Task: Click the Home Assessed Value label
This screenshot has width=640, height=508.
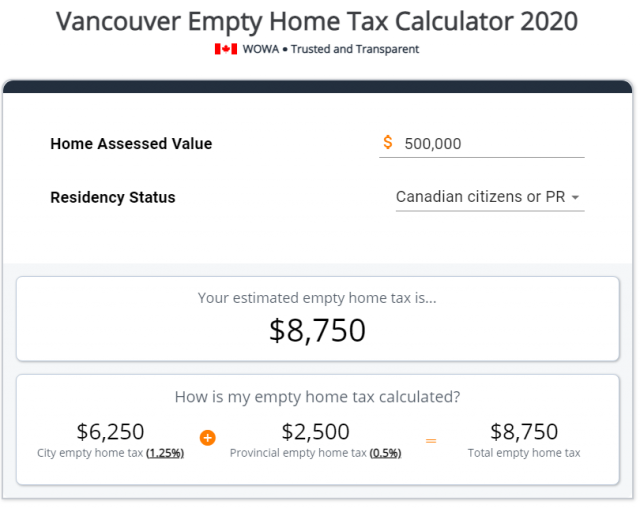Action: (x=131, y=144)
